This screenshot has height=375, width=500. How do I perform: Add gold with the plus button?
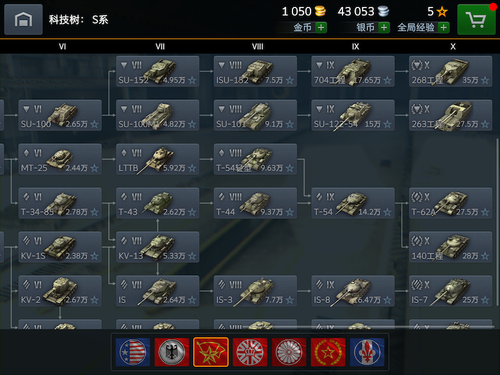tap(321, 27)
